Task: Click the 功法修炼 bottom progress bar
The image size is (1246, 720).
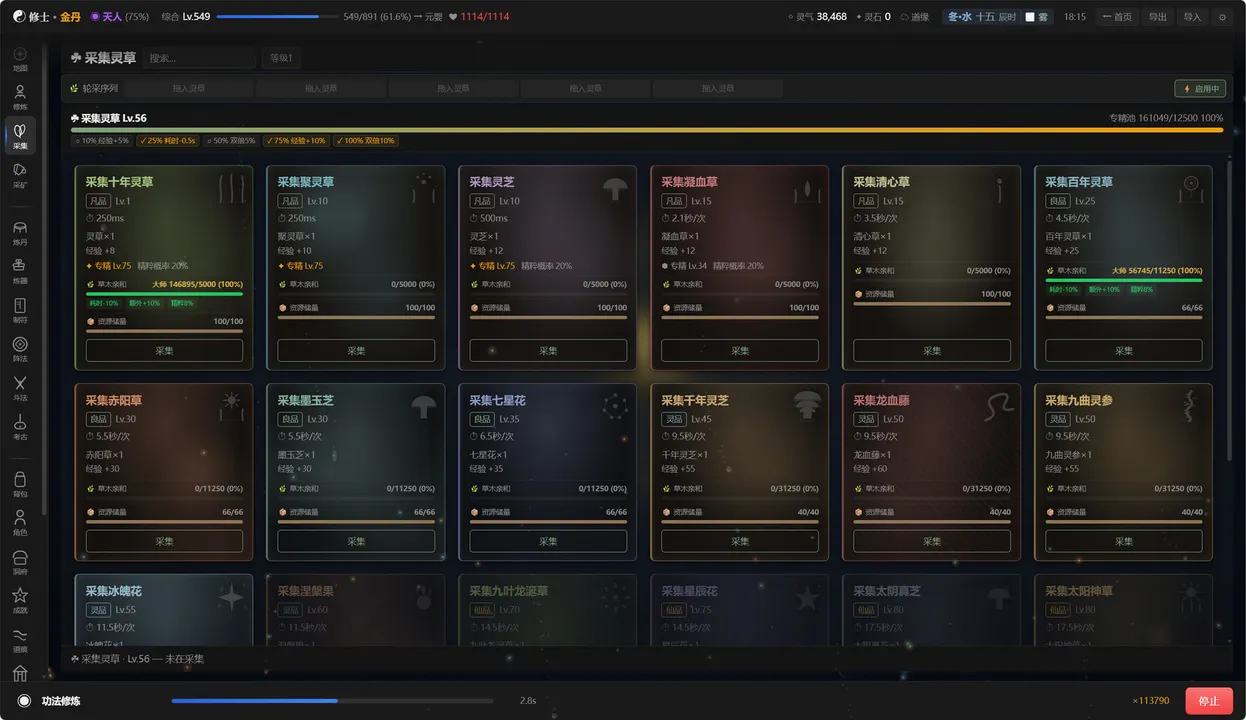Action: [333, 701]
